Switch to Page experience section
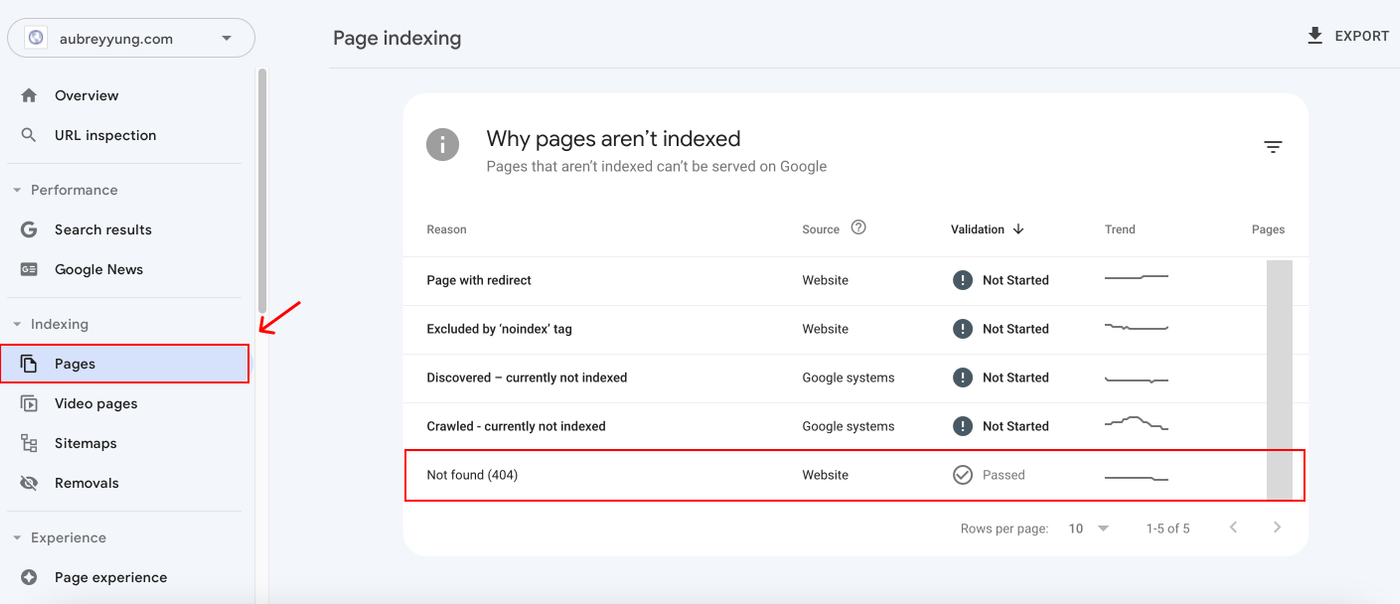 (110, 577)
